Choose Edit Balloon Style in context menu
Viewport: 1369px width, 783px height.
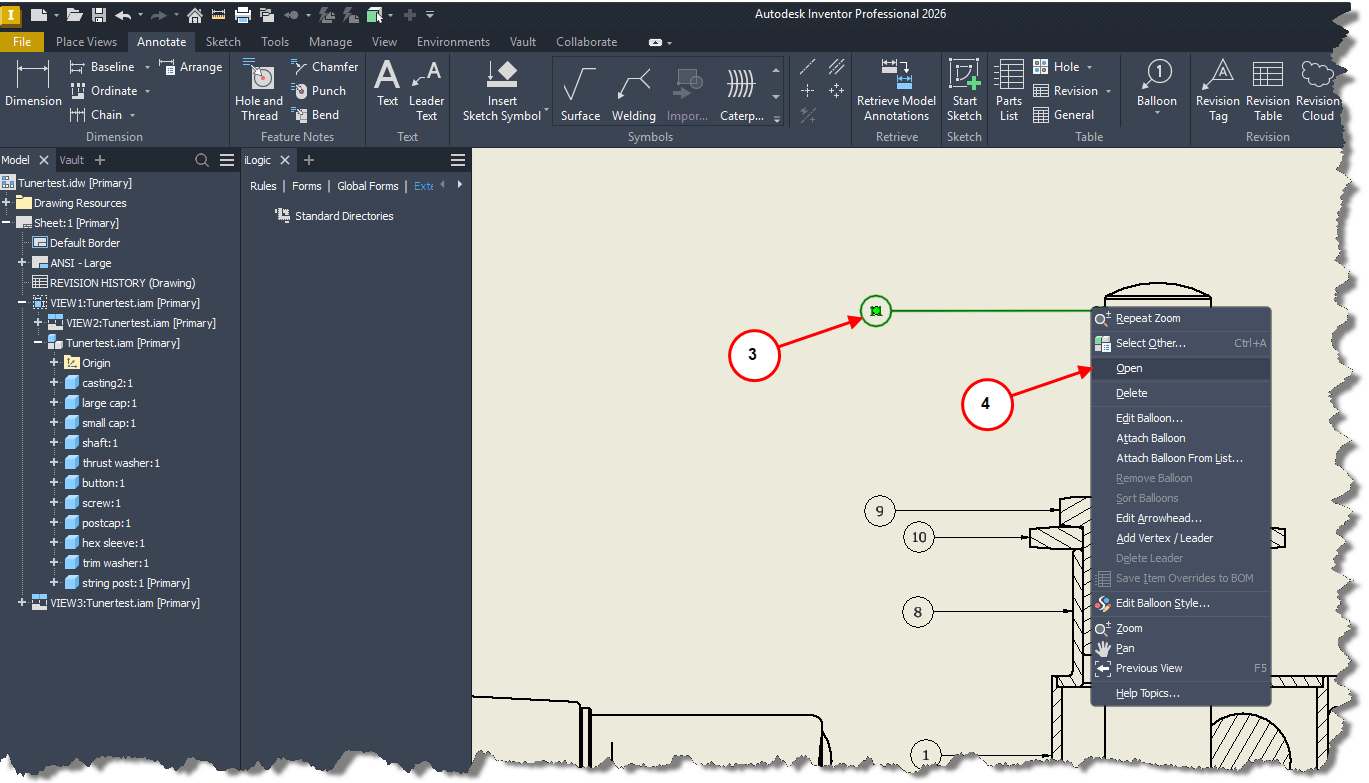[x=1181, y=603]
